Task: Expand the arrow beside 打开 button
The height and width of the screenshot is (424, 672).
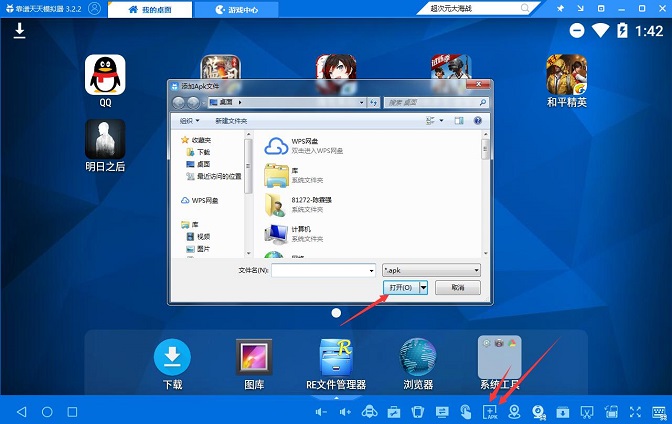Action: click(x=423, y=287)
